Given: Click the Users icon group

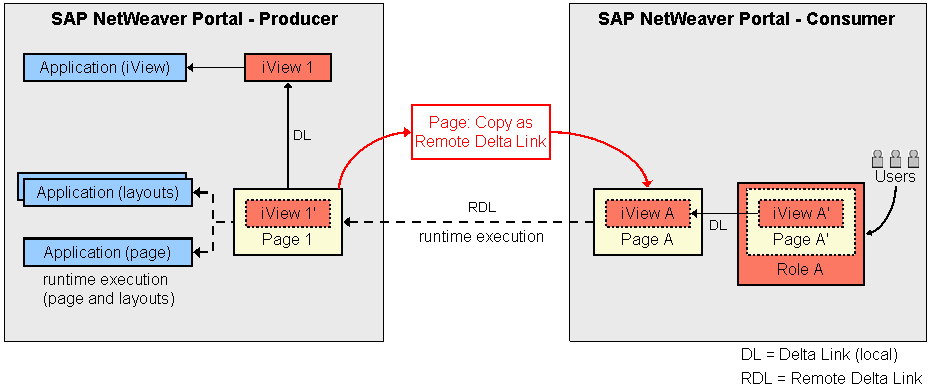Looking at the screenshot, I should pyautogui.click(x=895, y=158).
